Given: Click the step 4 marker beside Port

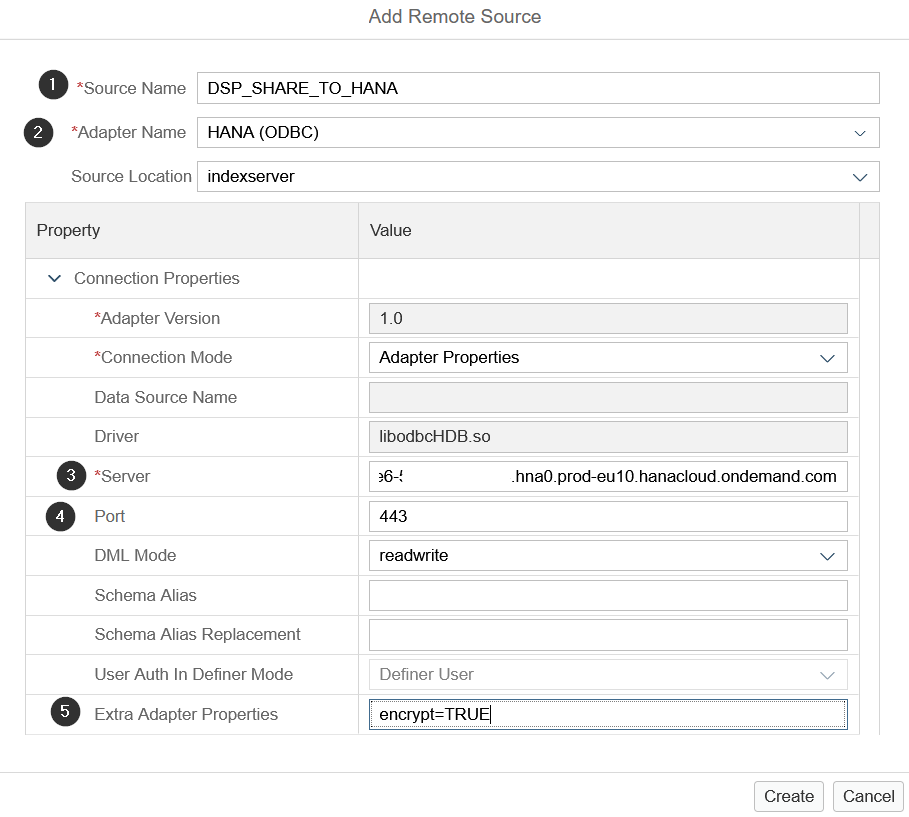Looking at the screenshot, I should [60, 516].
